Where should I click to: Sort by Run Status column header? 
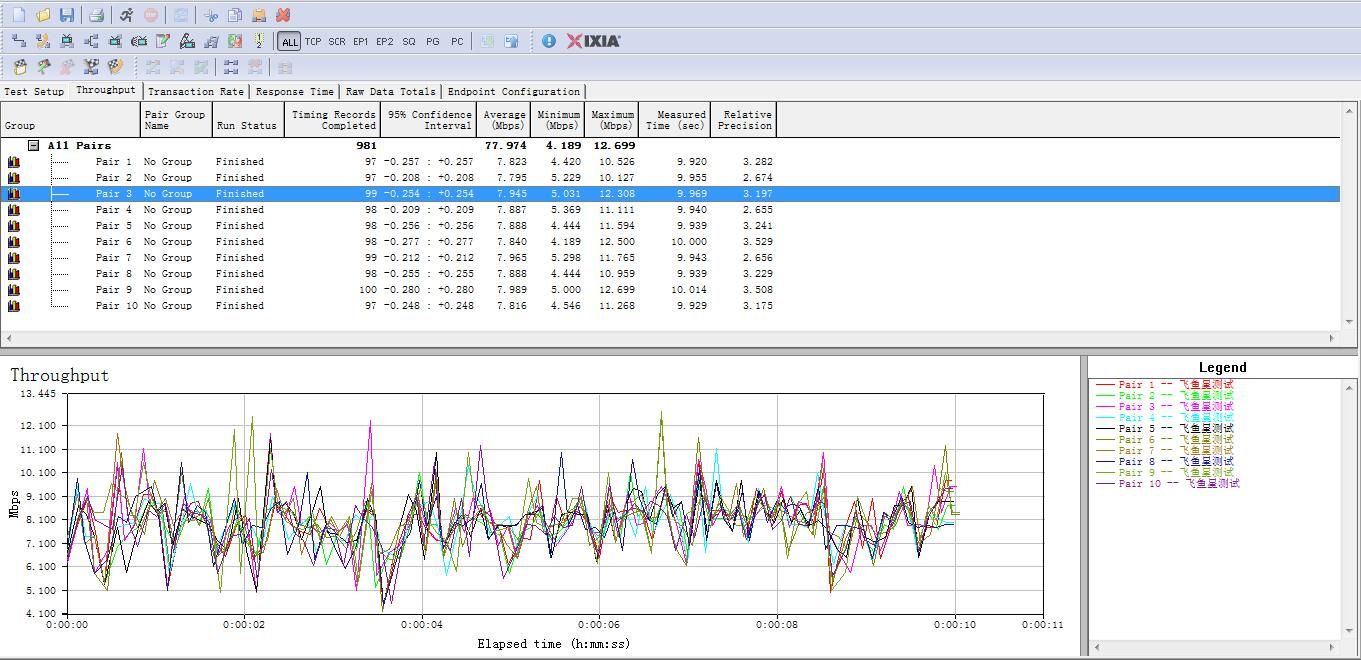tap(248, 120)
